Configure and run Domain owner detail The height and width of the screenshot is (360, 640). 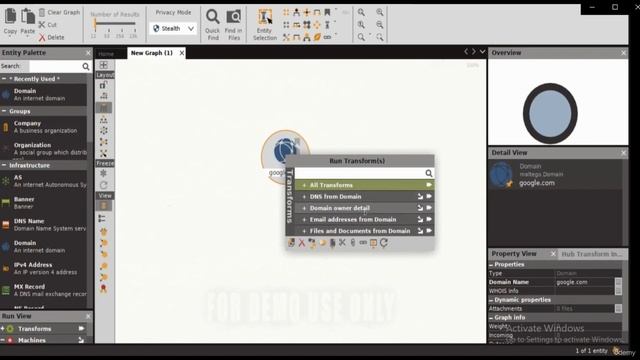(x=420, y=208)
